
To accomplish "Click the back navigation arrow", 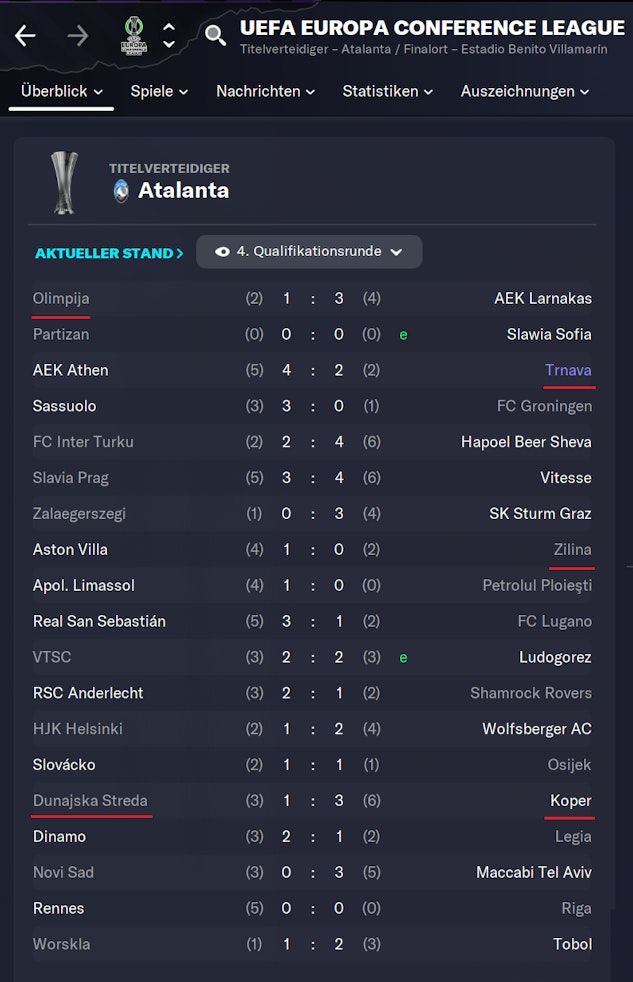I will pos(25,37).
